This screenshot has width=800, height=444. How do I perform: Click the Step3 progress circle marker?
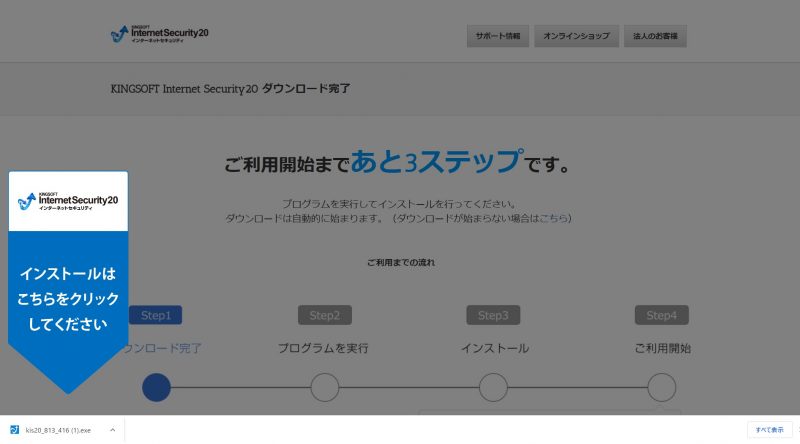click(x=493, y=387)
